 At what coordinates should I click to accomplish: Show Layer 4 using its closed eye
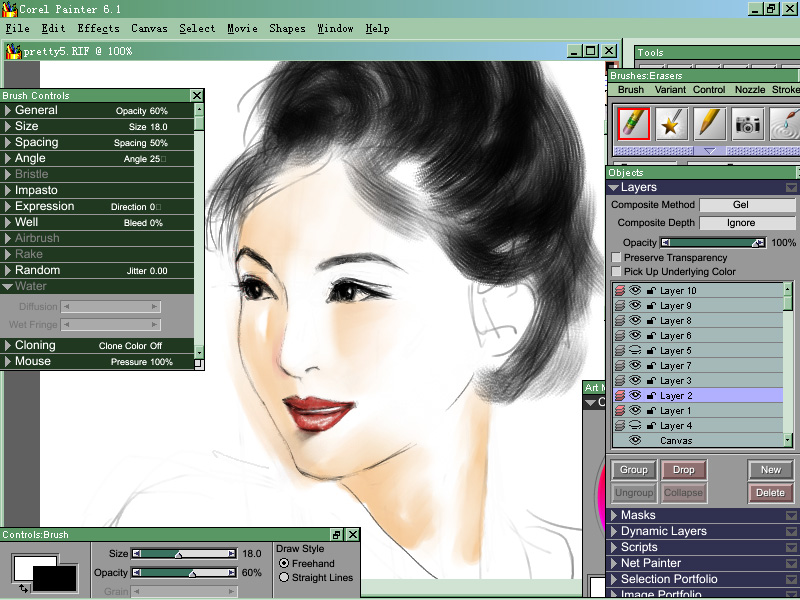(x=635, y=426)
